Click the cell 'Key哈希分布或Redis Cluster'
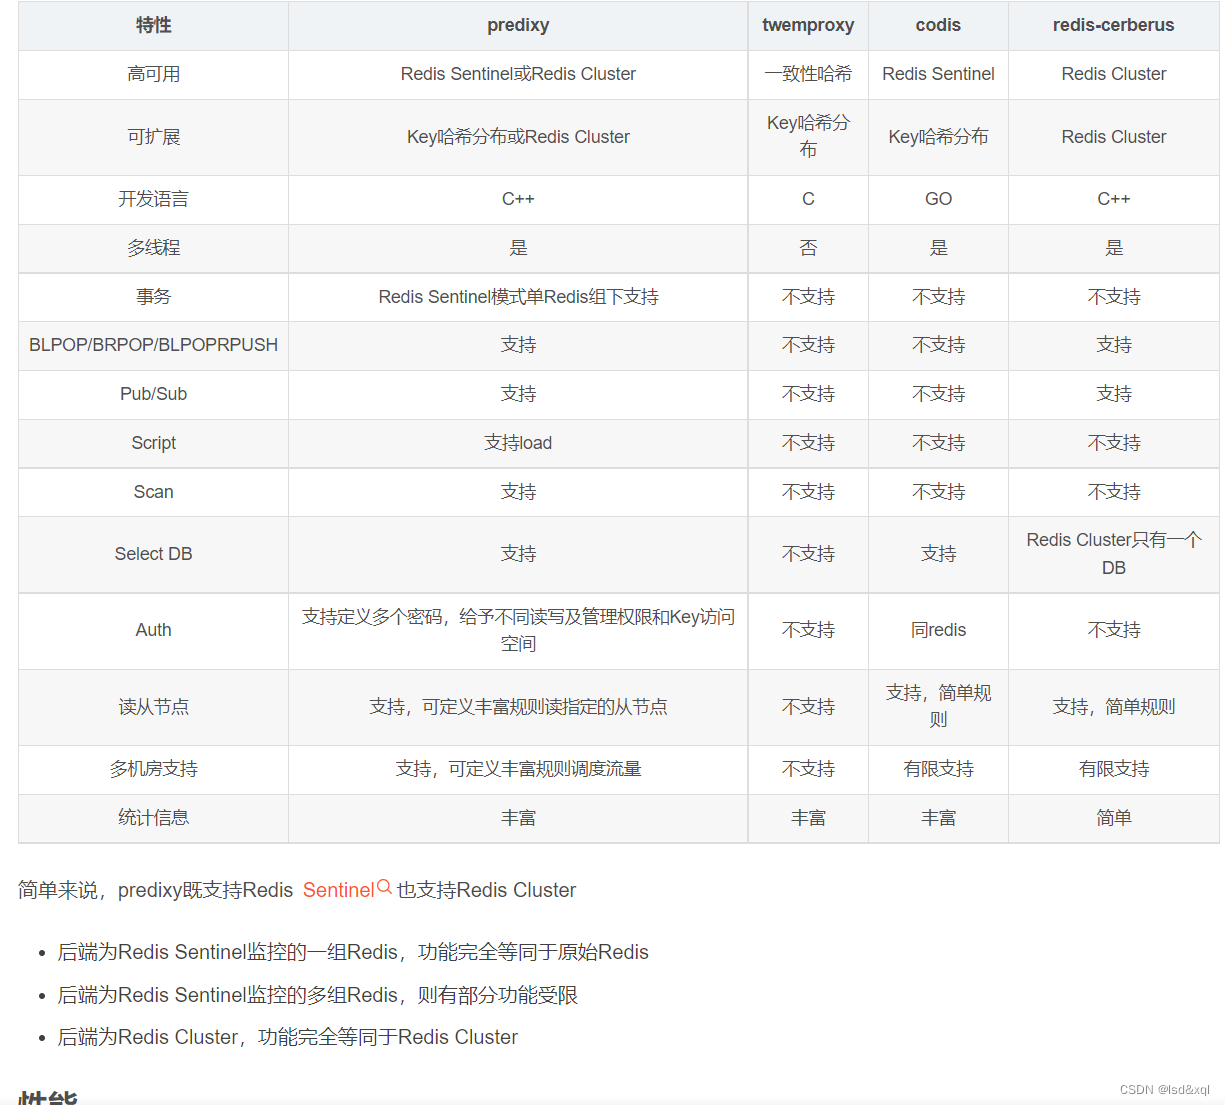 tap(518, 137)
